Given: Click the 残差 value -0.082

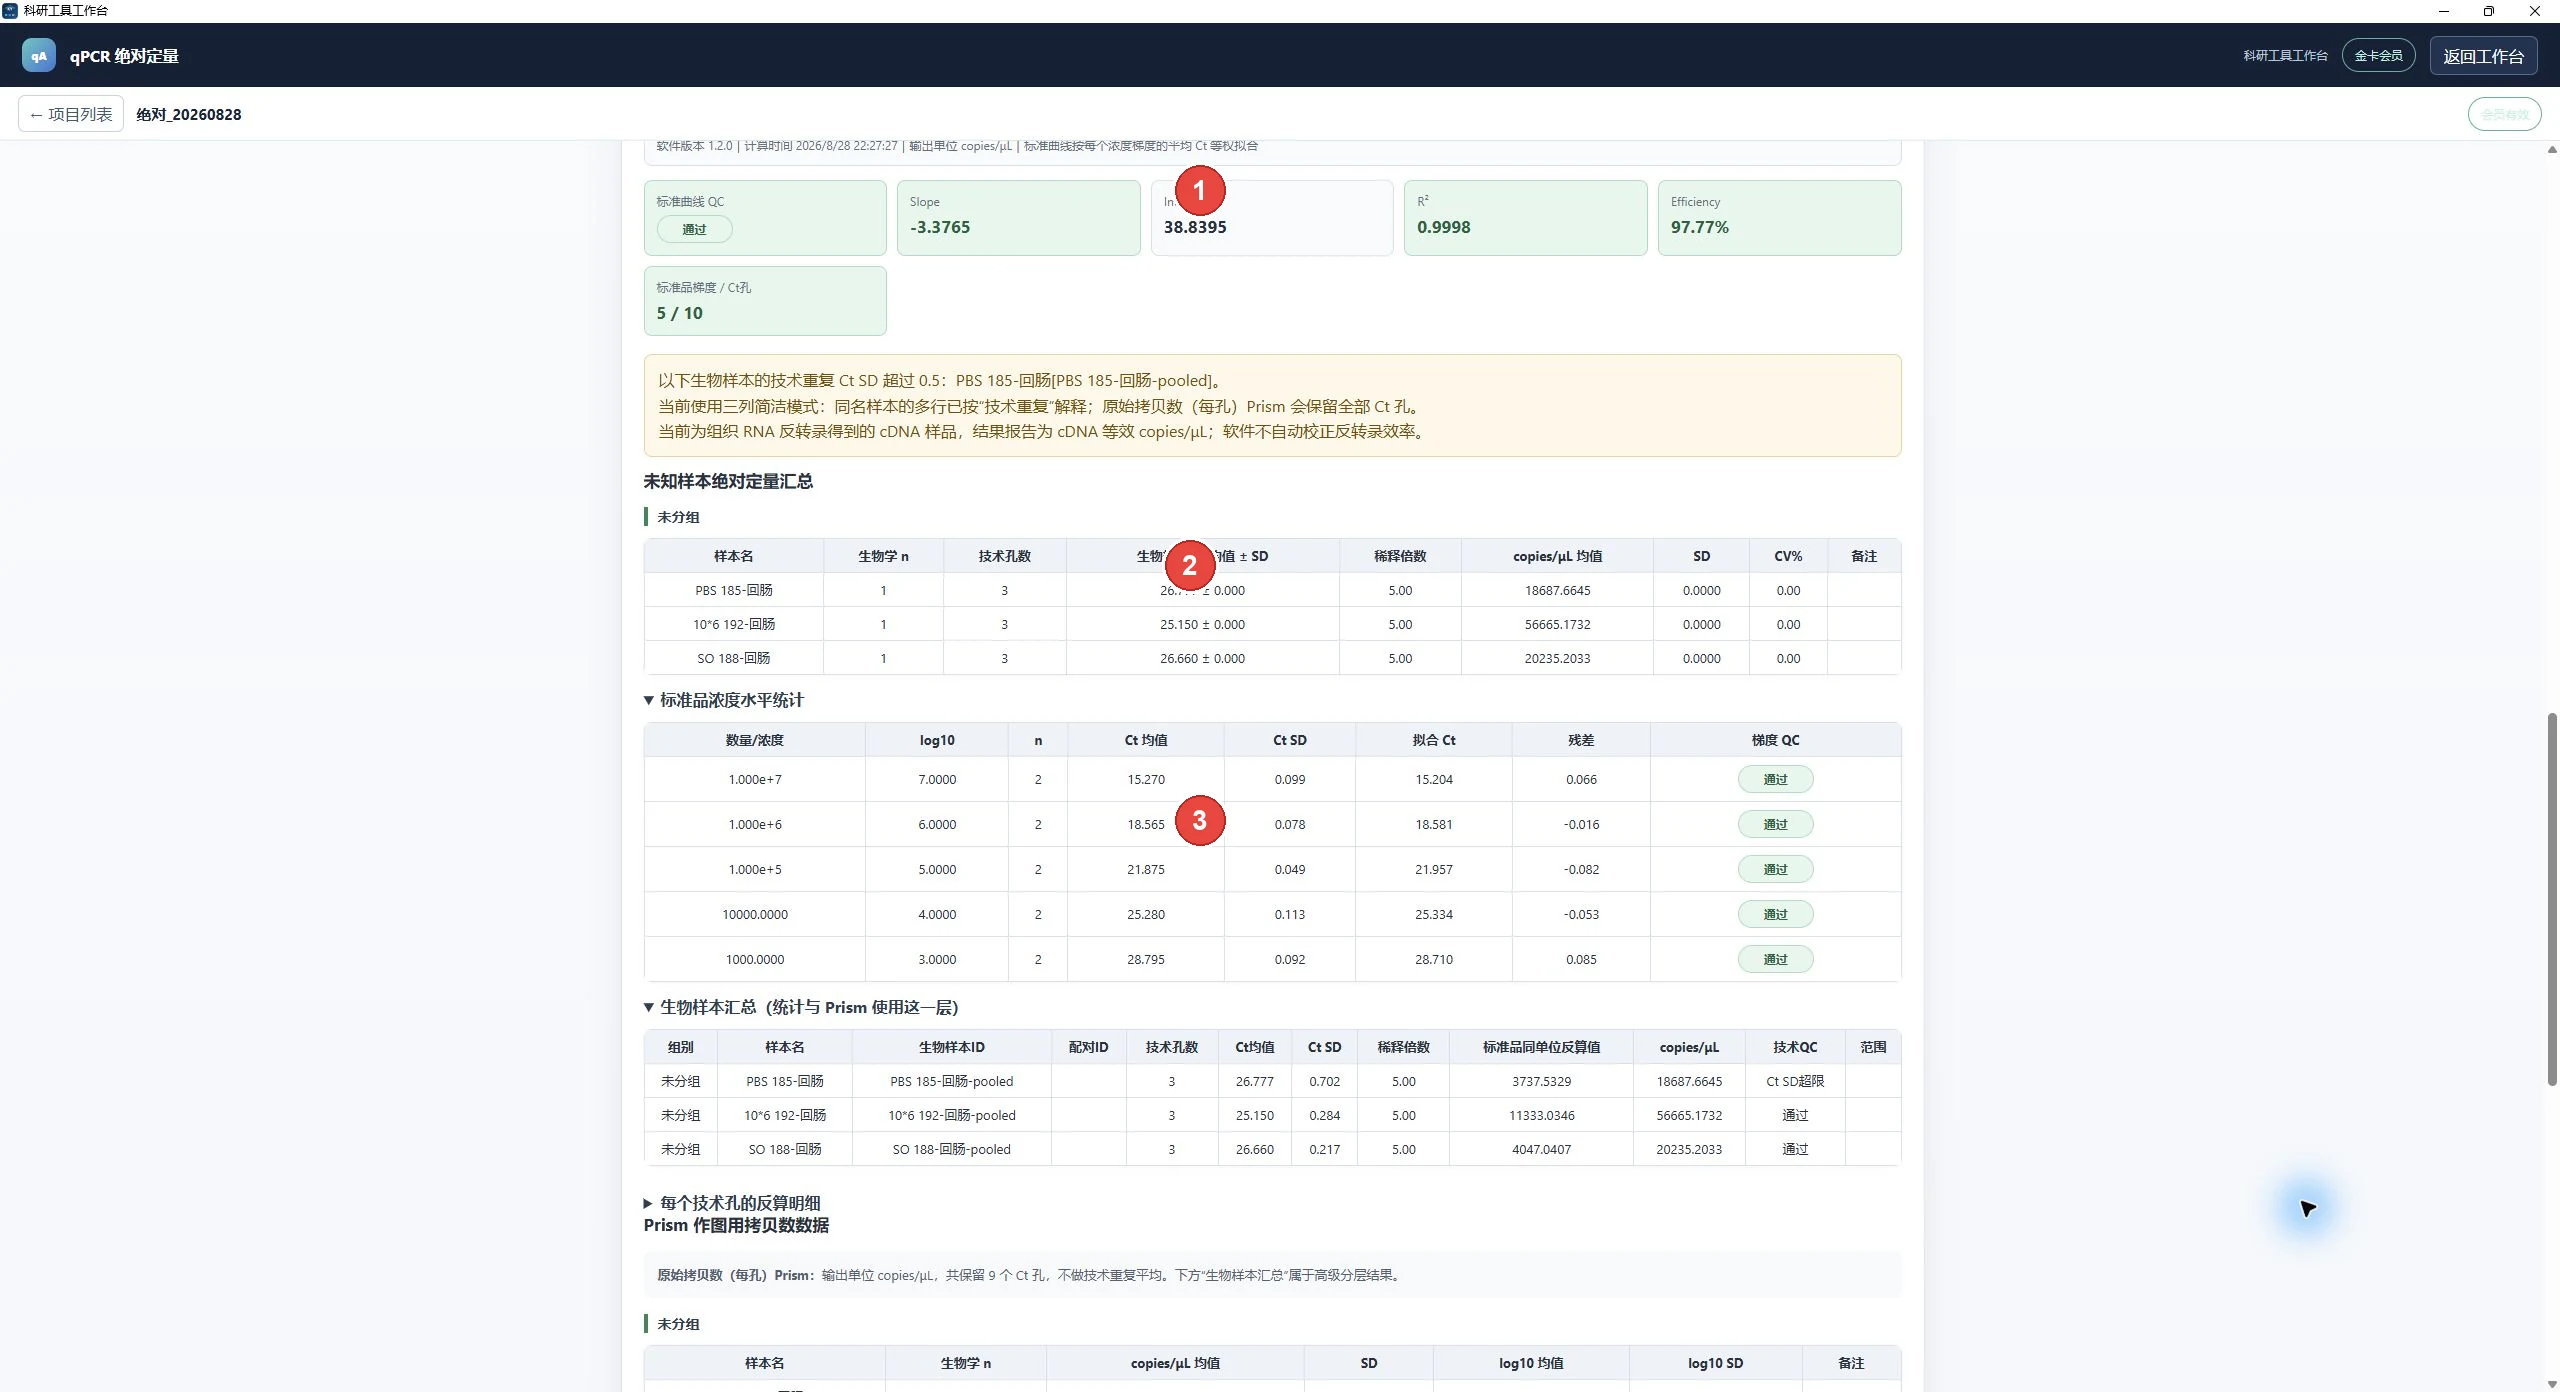Looking at the screenshot, I should pyautogui.click(x=1581, y=869).
